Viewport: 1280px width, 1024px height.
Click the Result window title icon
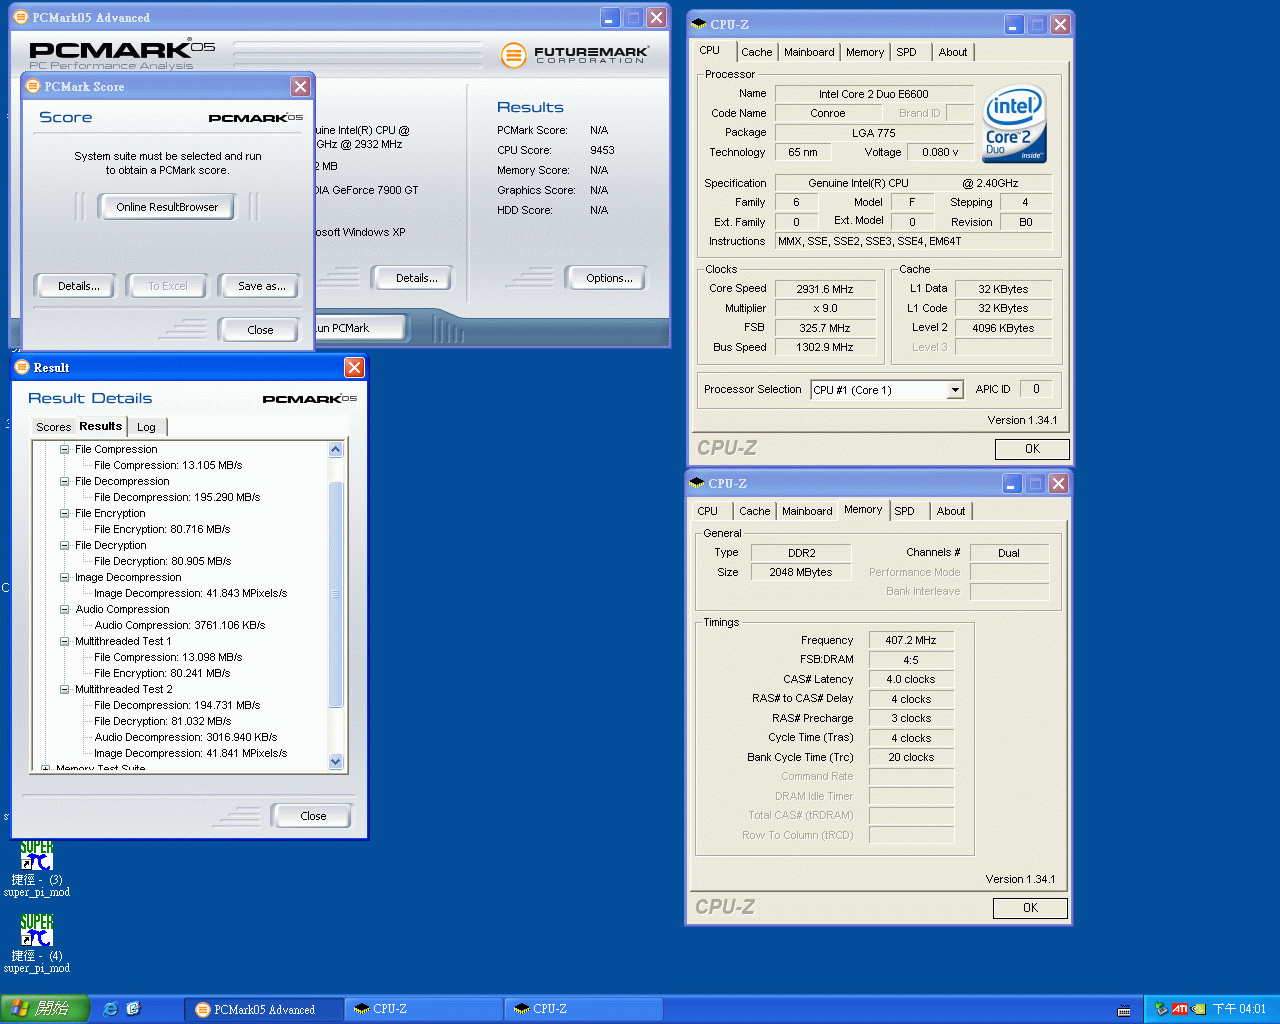point(22,367)
